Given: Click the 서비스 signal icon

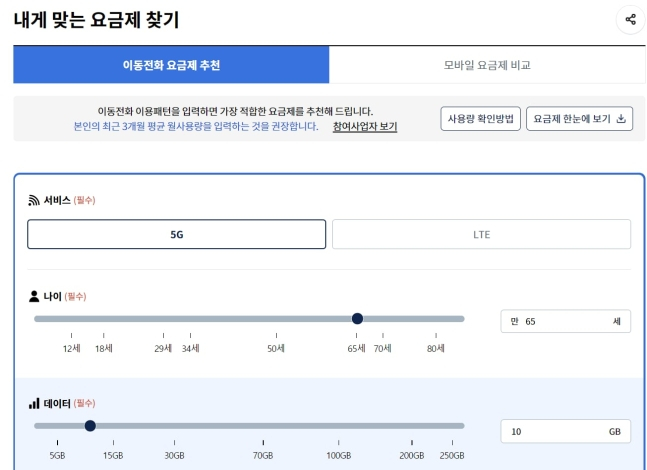Looking at the screenshot, I should [34, 200].
